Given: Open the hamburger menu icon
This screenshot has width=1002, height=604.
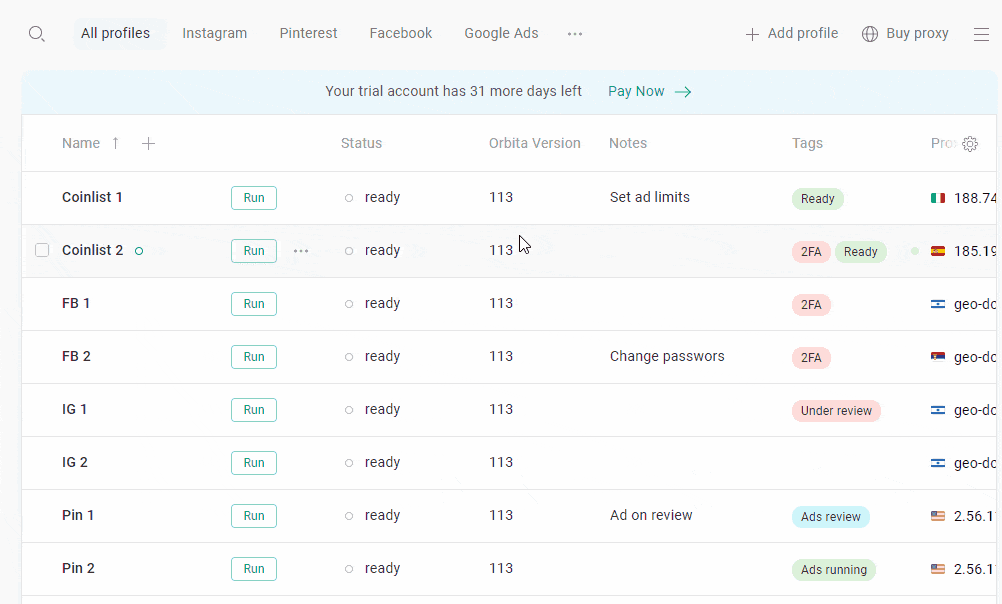Looking at the screenshot, I should pos(981,34).
